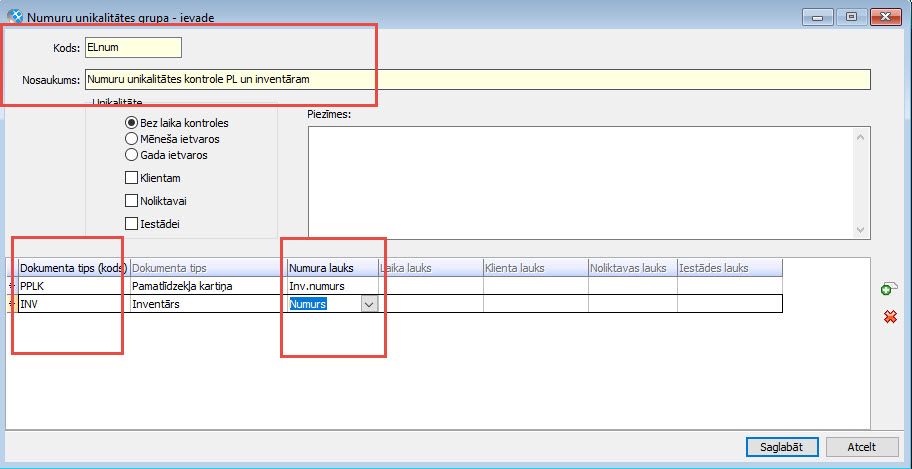Screen dimensions: 912x469
Task: Click Pamatlīdzekļa kartiņa cell
Action: [209, 286]
